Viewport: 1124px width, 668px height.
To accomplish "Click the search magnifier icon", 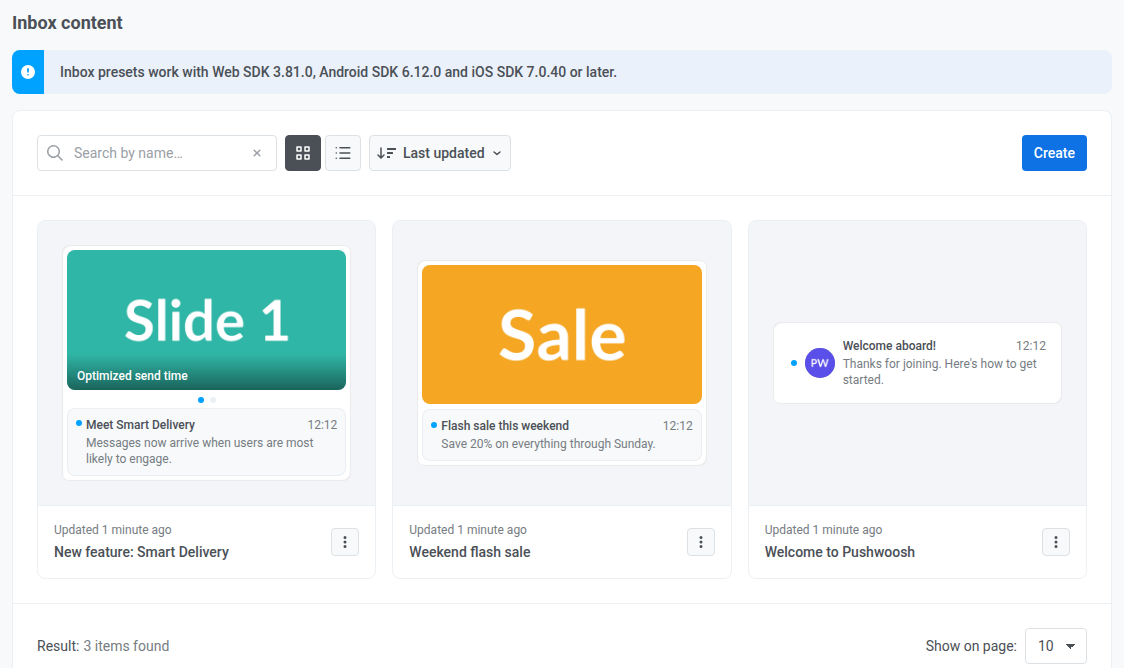I will click(54, 153).
